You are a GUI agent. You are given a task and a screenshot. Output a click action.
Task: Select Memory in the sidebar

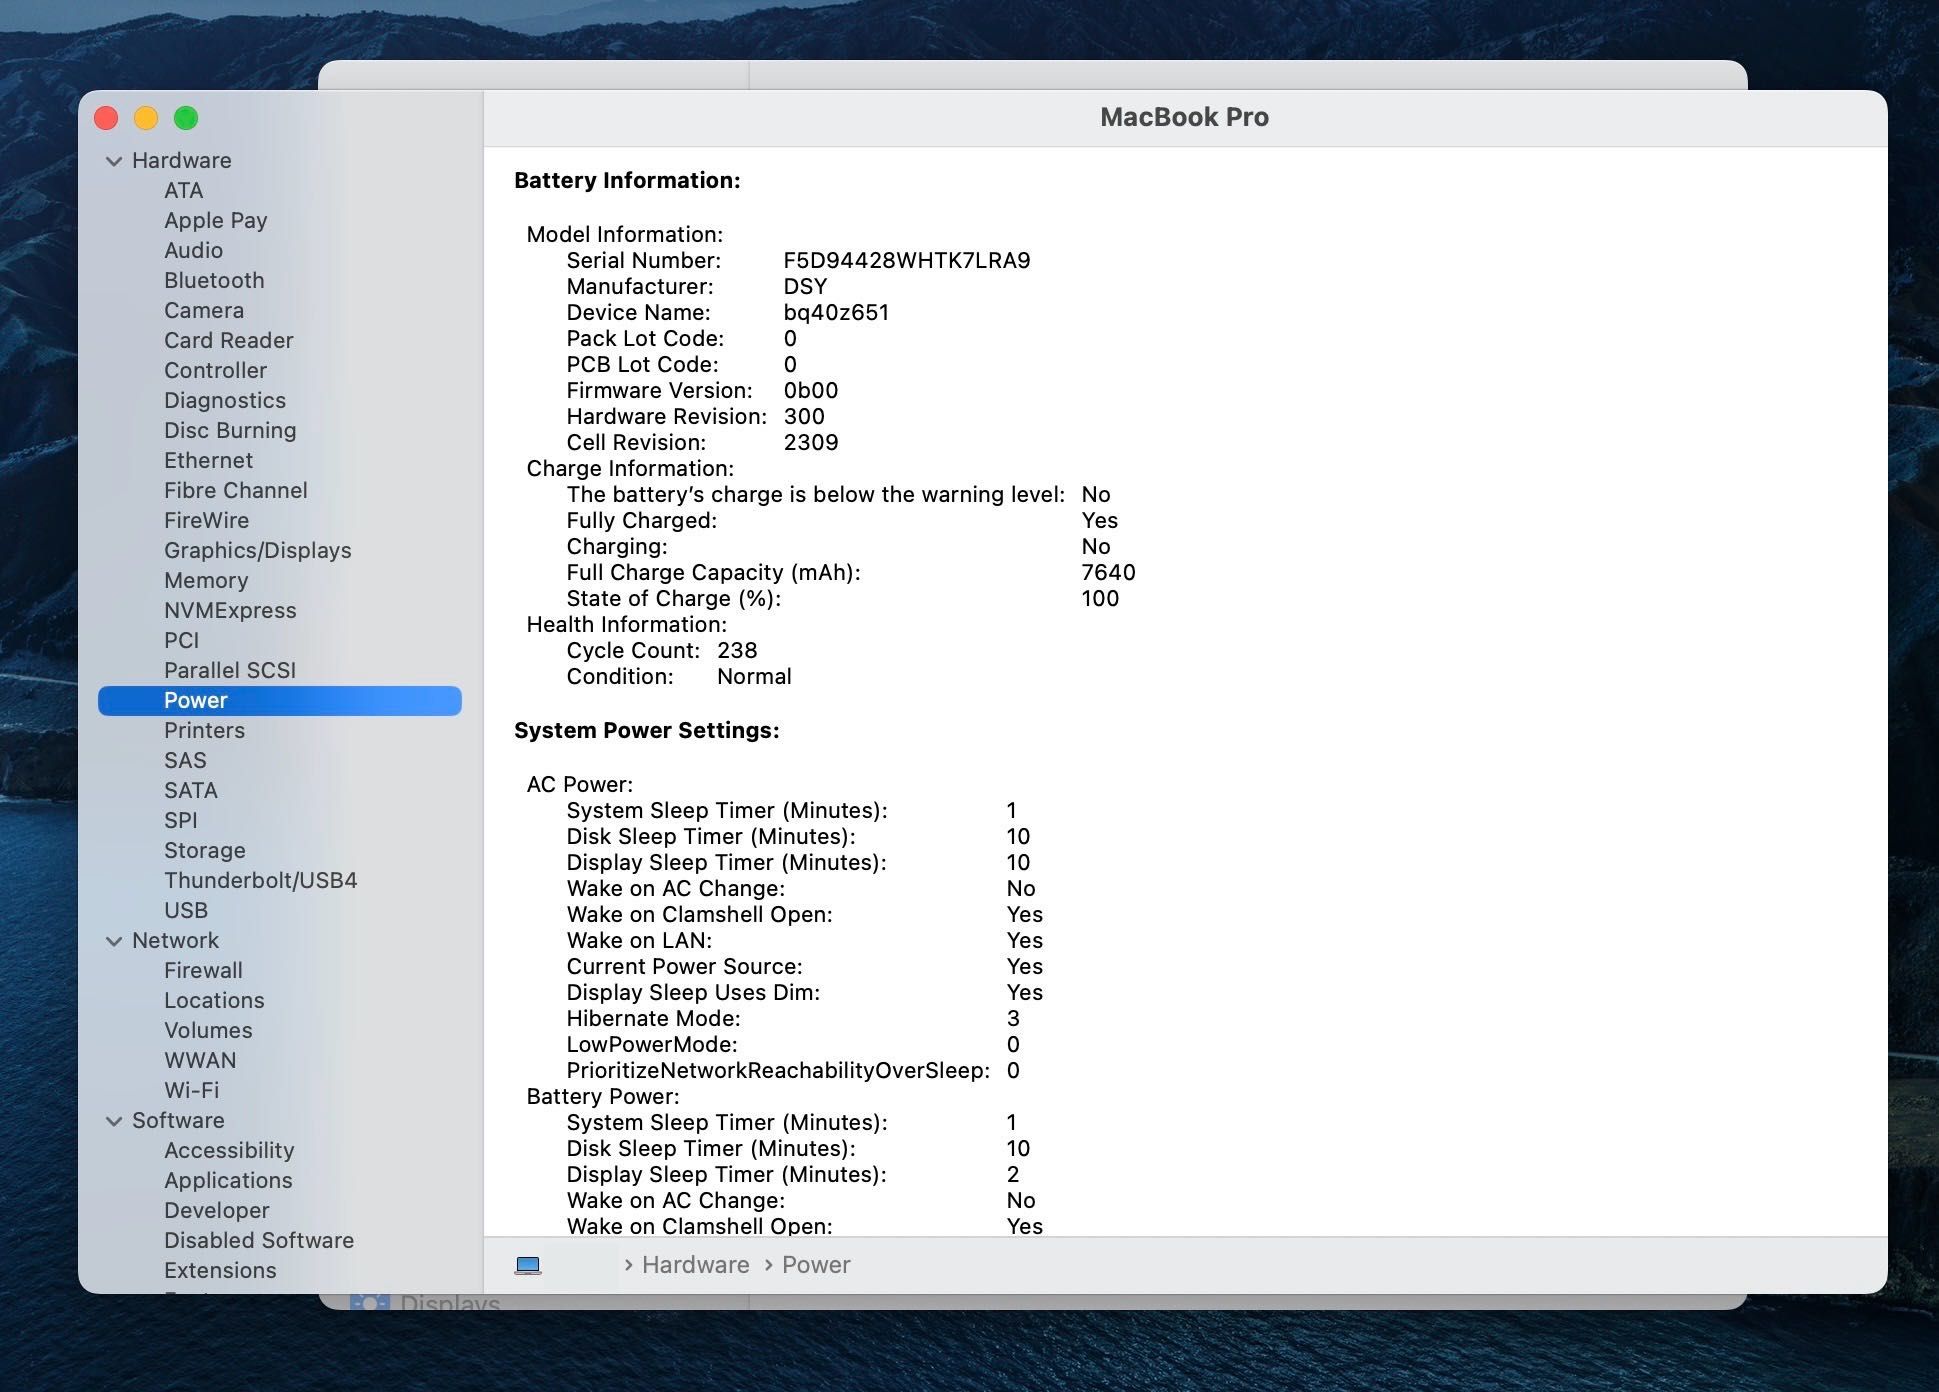click(206, 581)
